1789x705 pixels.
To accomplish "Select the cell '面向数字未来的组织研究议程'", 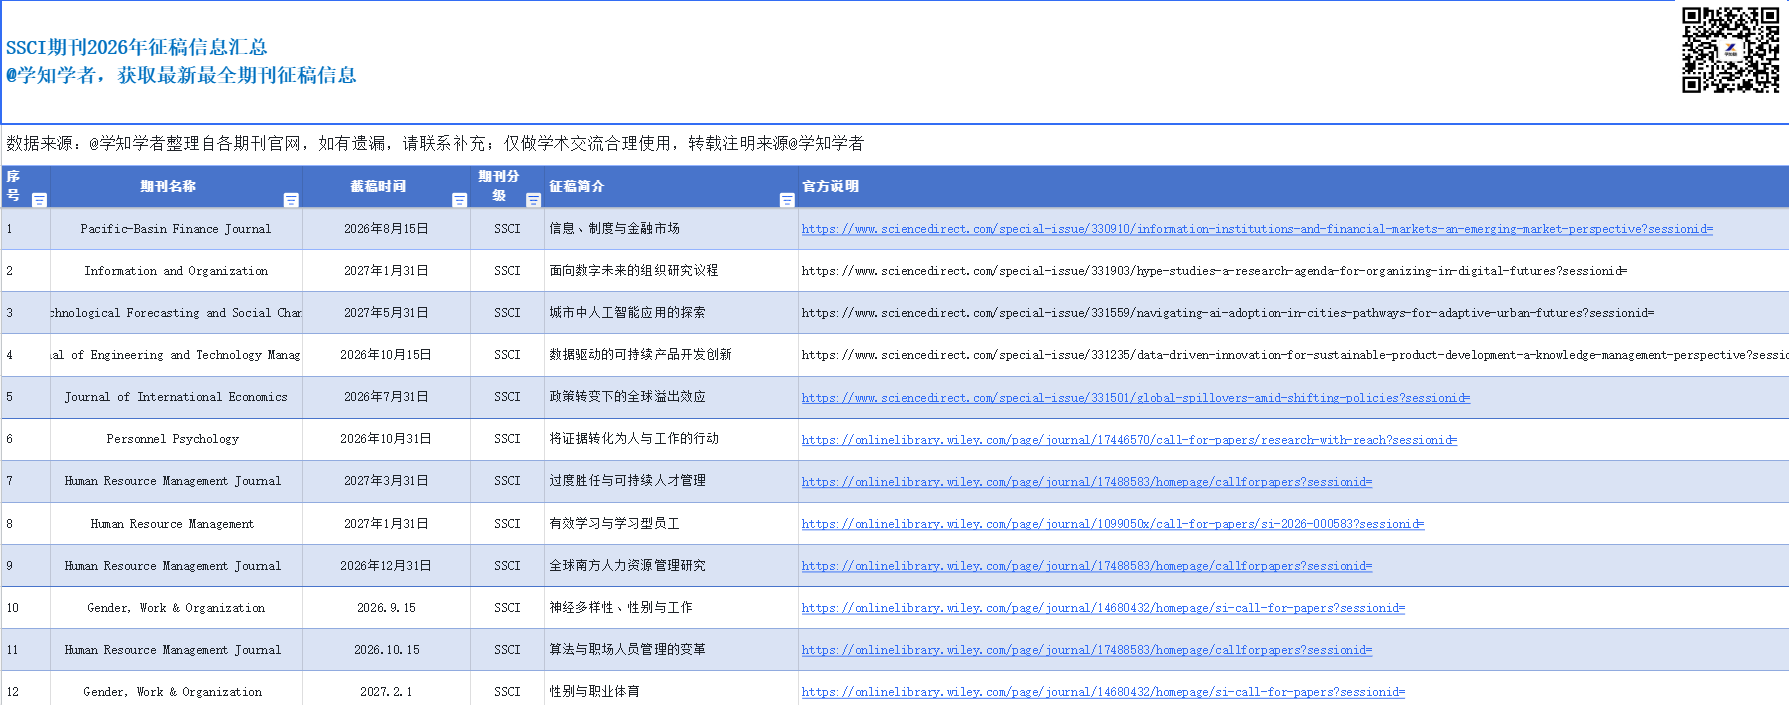I will (671, 271).
